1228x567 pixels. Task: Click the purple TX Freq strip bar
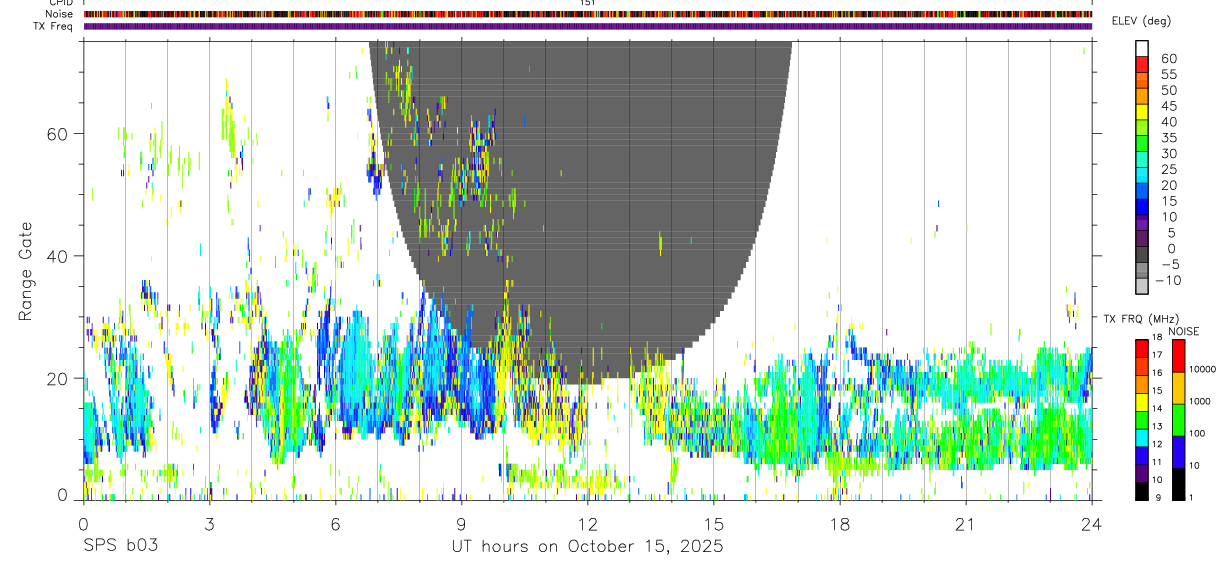(588, 26)
